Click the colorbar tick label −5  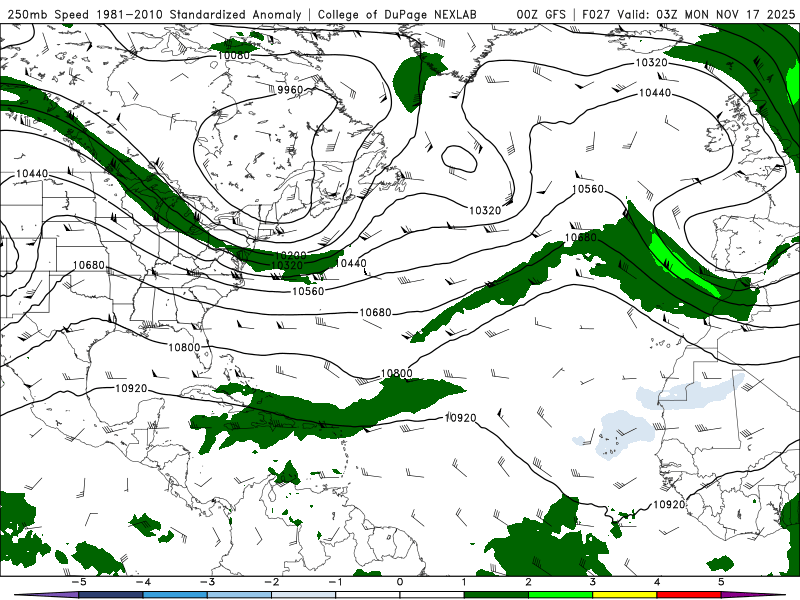point(79,582)
